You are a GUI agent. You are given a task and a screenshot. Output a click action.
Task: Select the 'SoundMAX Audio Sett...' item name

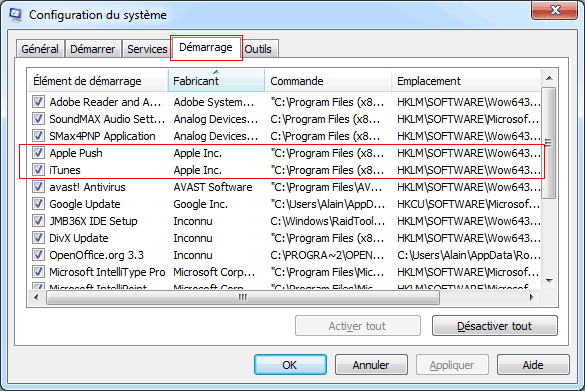click(x=107, y=119)
